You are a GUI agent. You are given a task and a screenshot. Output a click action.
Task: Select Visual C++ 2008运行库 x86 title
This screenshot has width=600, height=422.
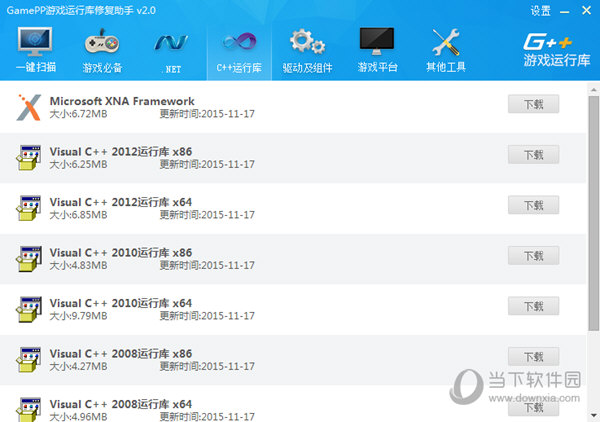121,354
